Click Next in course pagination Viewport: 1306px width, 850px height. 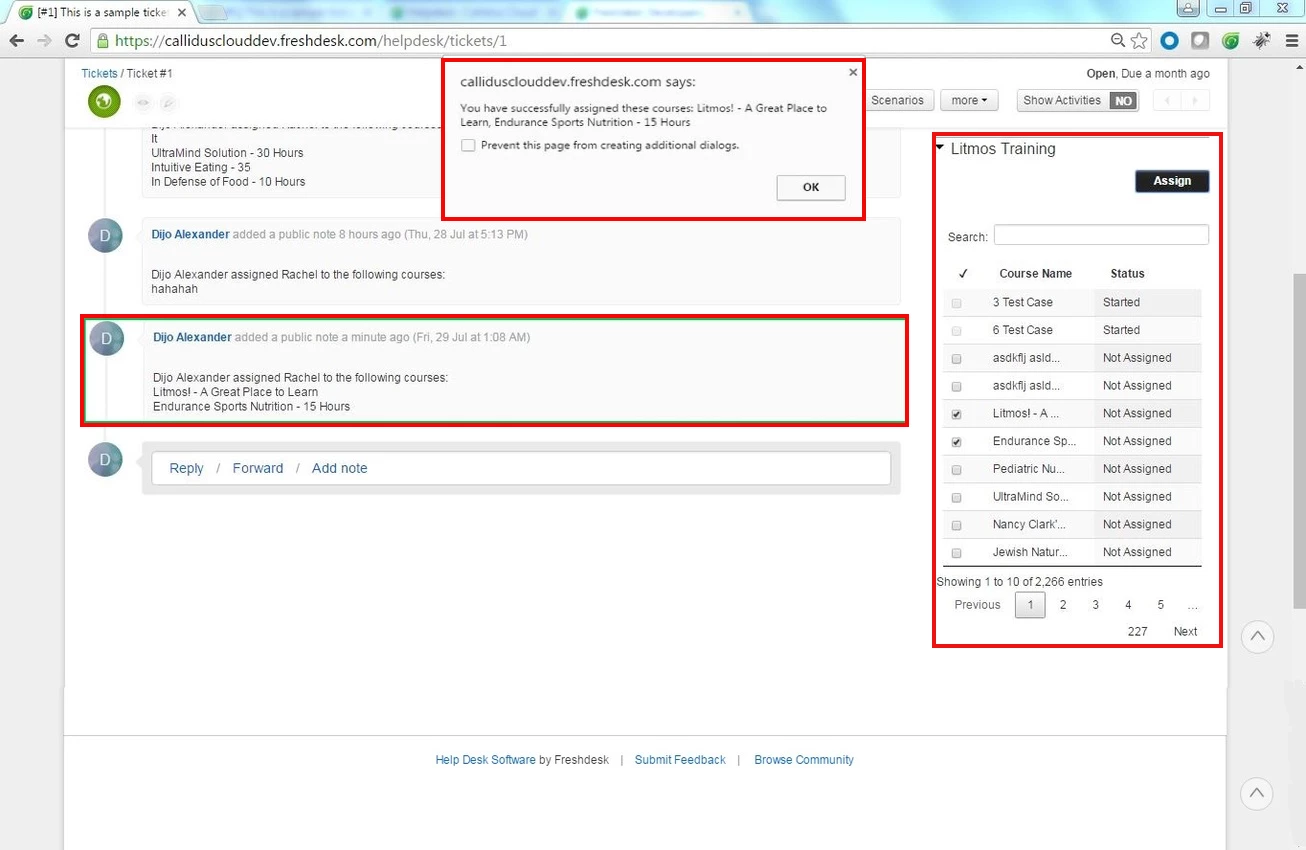click(1185, 632)
